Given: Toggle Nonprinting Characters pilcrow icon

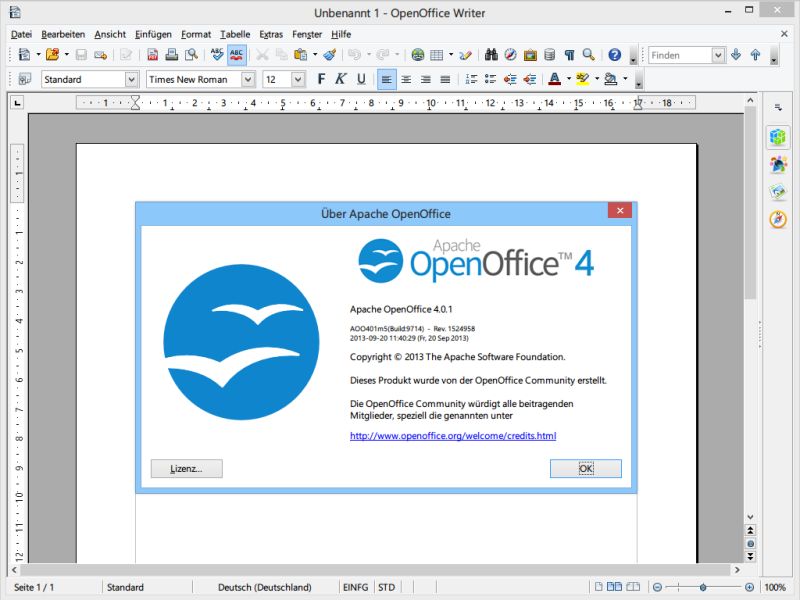Looking at the screenshot, I should point(569,55).
